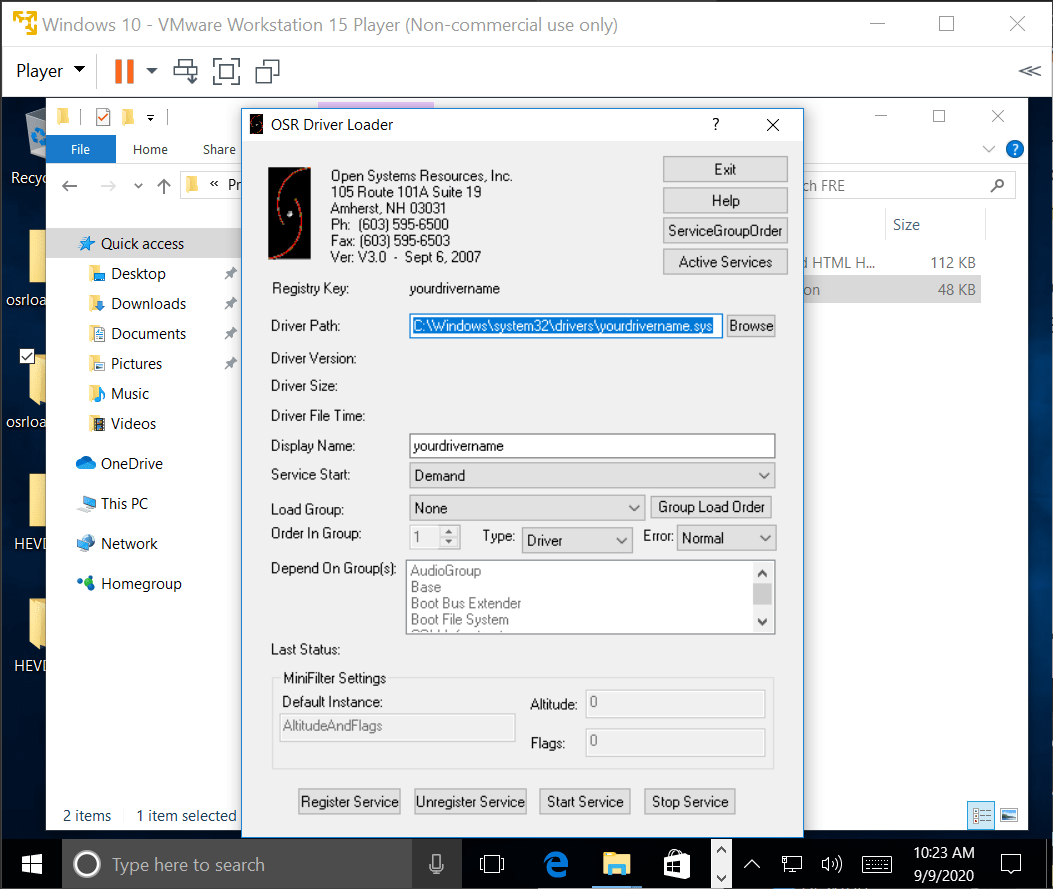
Task: Switch VMware to Unity mode
Action: click(267, 71)
